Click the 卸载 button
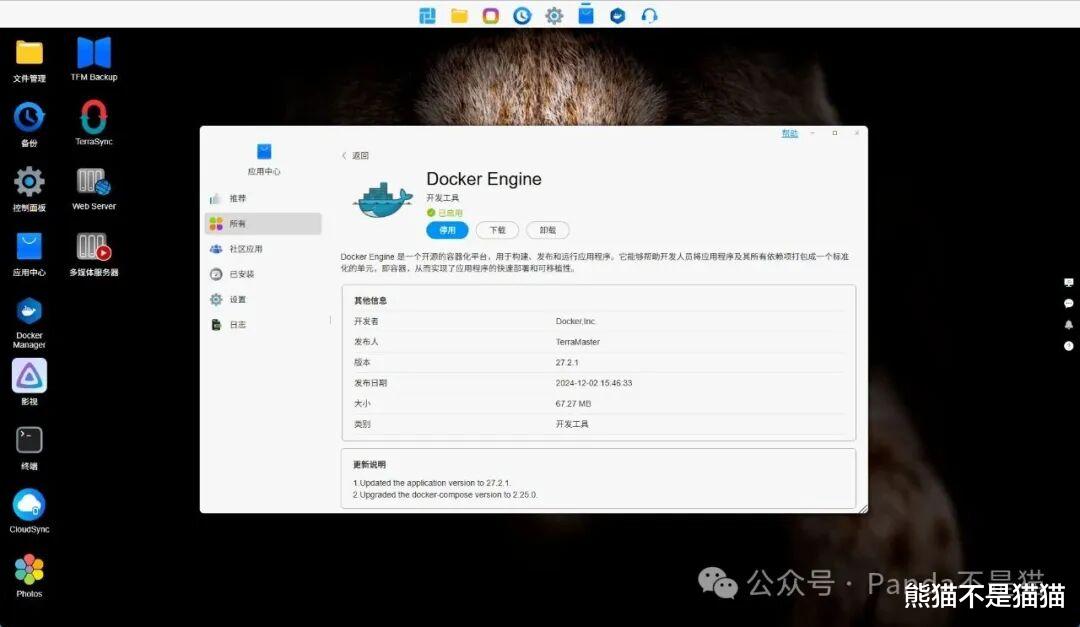 coord(548,230)
